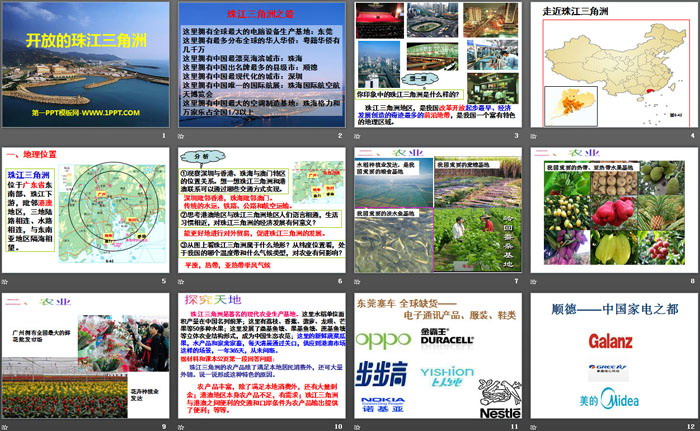Click the animation star icon under slide 11

coord(357,427)
